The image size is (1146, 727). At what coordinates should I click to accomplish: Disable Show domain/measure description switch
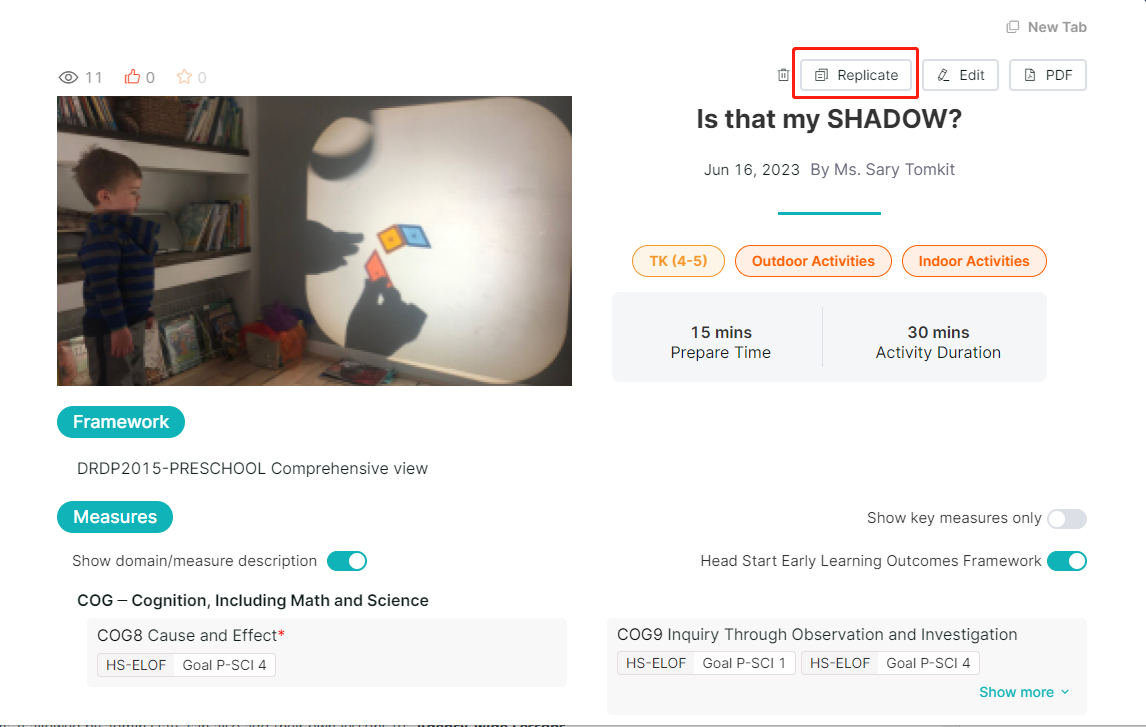346,561
